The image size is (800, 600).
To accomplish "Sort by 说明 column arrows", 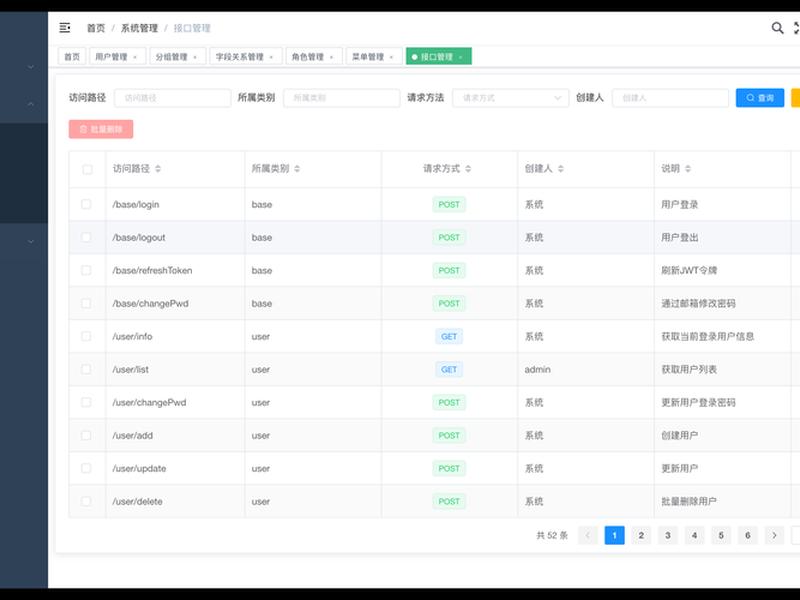I will coord(687,168).
